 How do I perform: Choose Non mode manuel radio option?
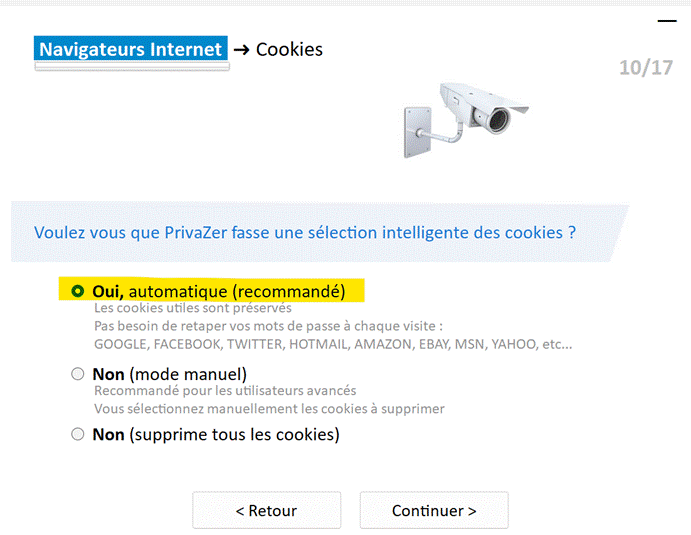click(78, 374)
